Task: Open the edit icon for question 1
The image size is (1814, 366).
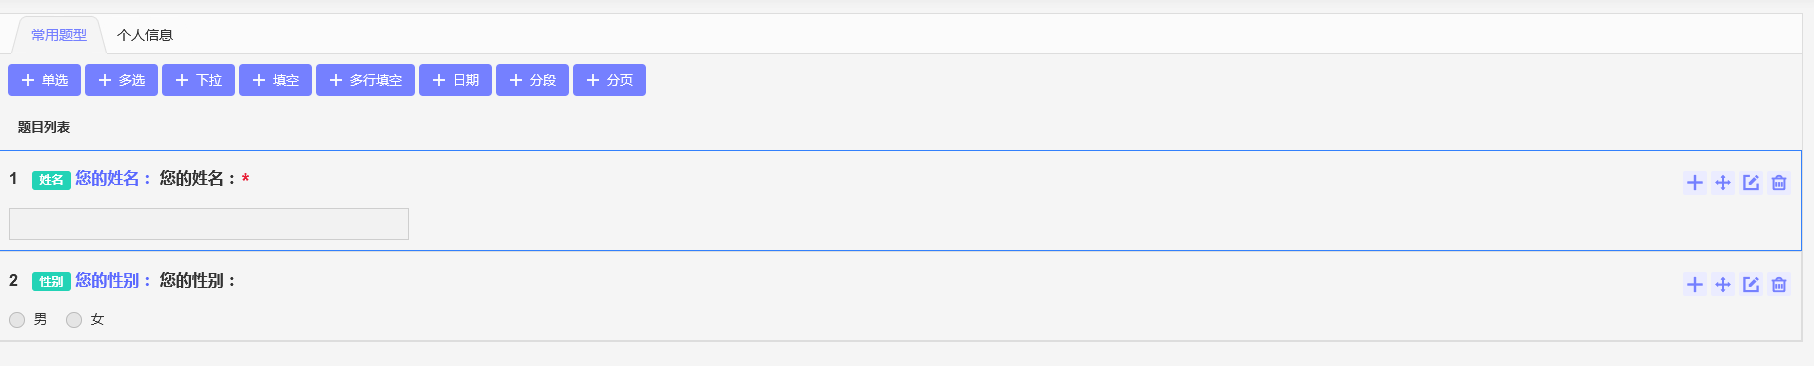Action: click(1751, 182)
